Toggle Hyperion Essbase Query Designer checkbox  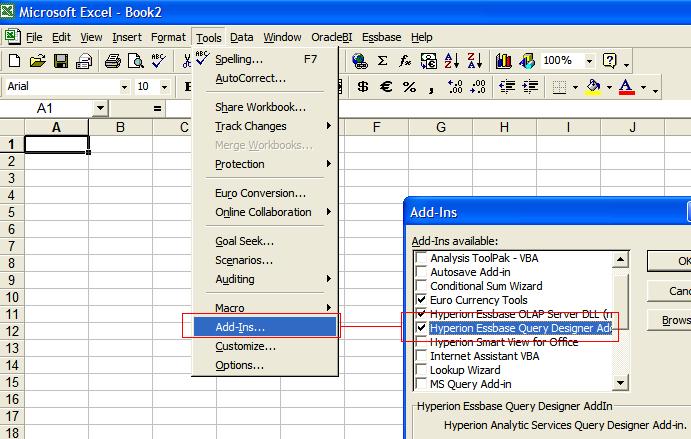422,328
